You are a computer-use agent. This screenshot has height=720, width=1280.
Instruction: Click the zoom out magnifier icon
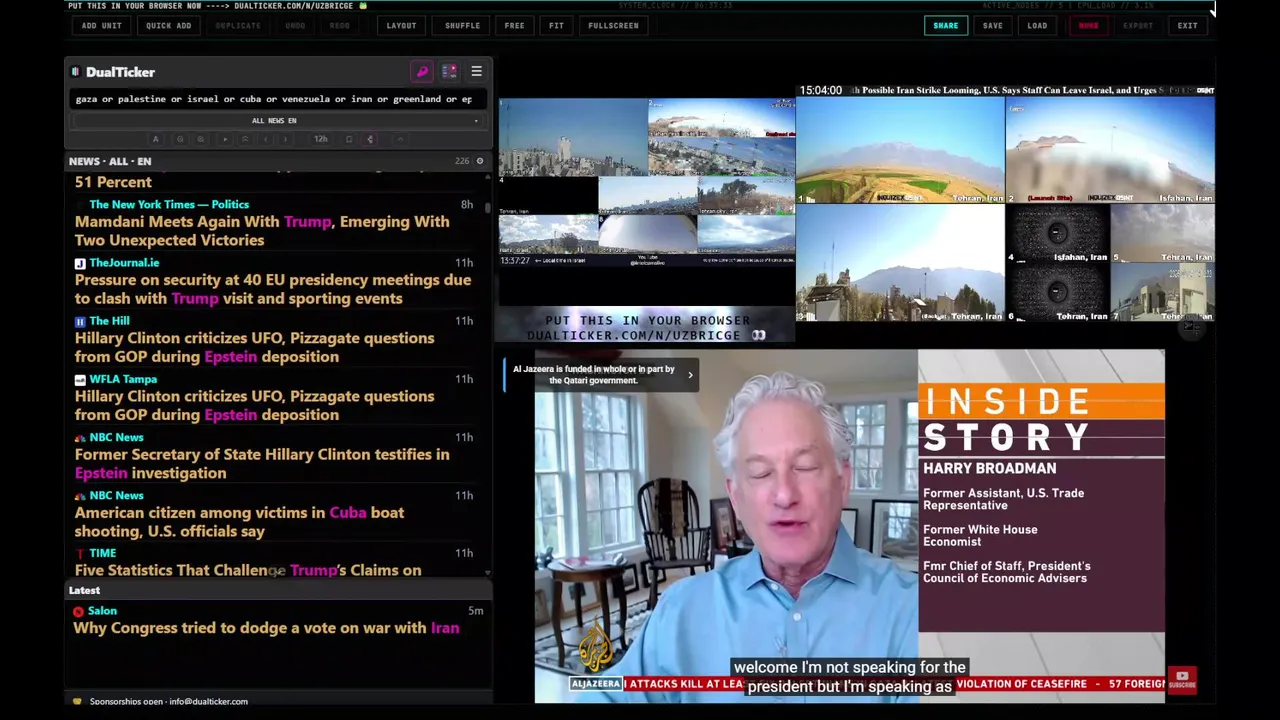(x=180, y=139)
